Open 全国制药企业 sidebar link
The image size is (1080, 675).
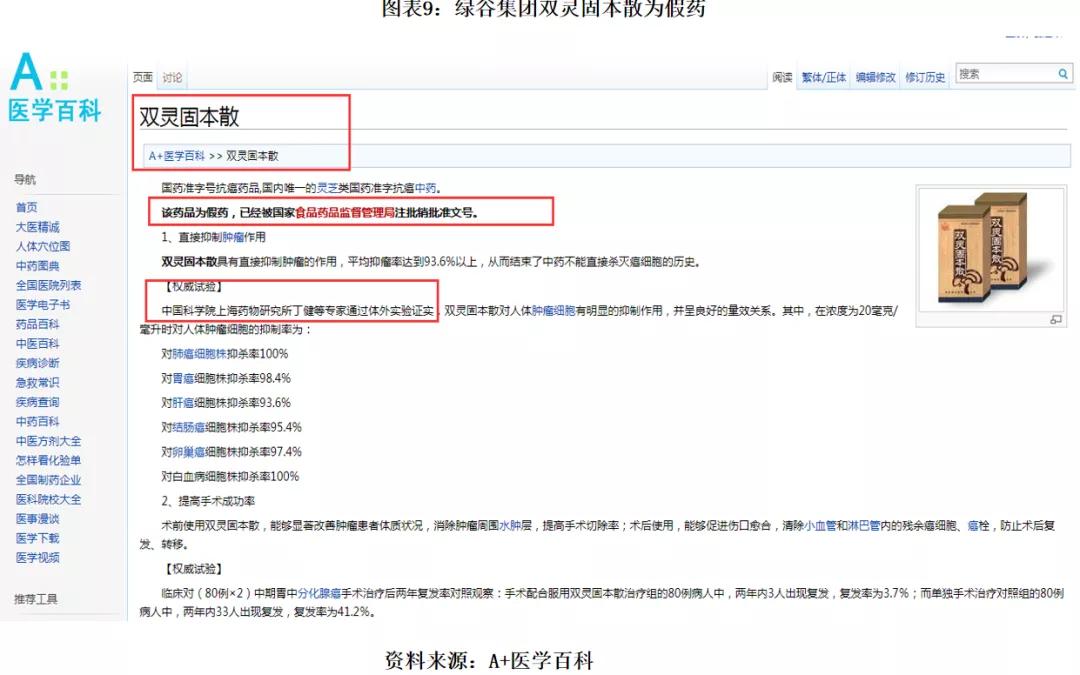click(48, 480)
